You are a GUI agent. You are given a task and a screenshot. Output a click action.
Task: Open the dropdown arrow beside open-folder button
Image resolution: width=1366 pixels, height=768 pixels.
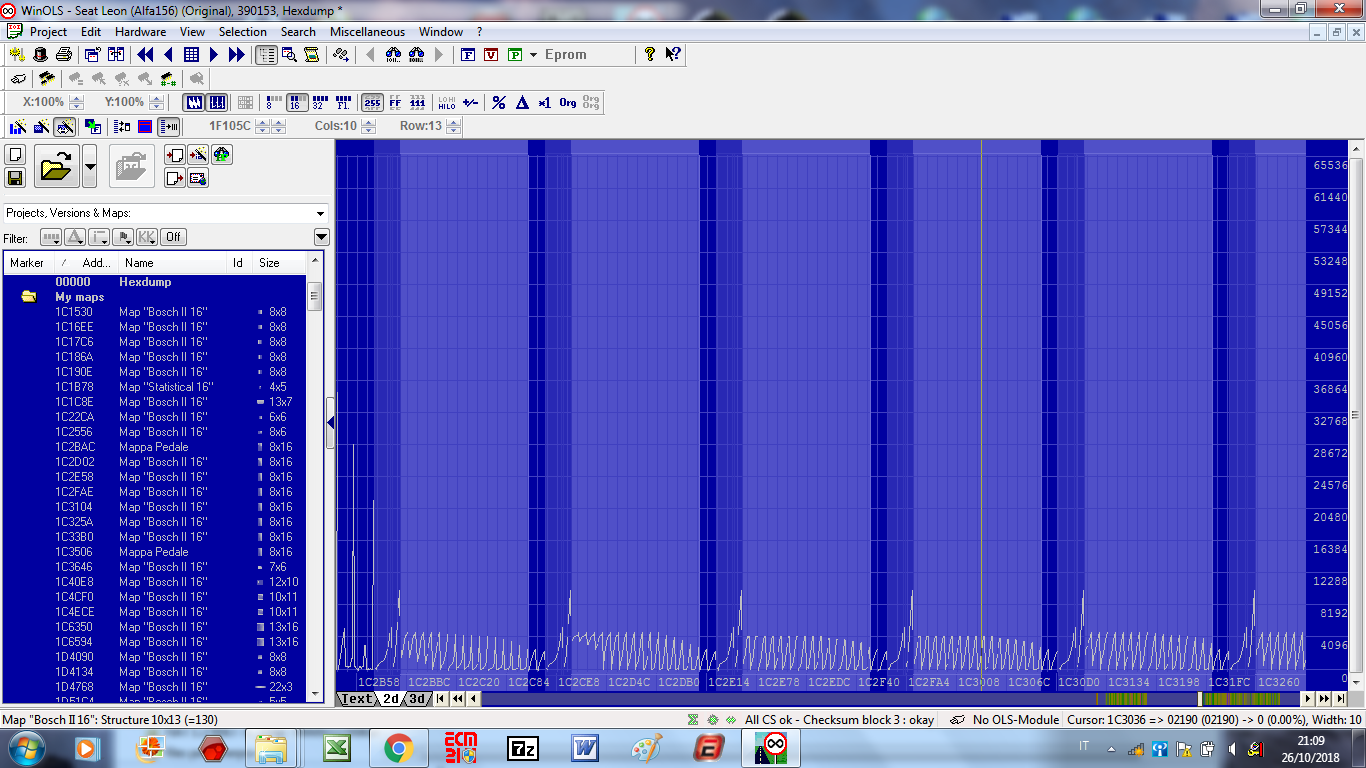coord(90,166)
